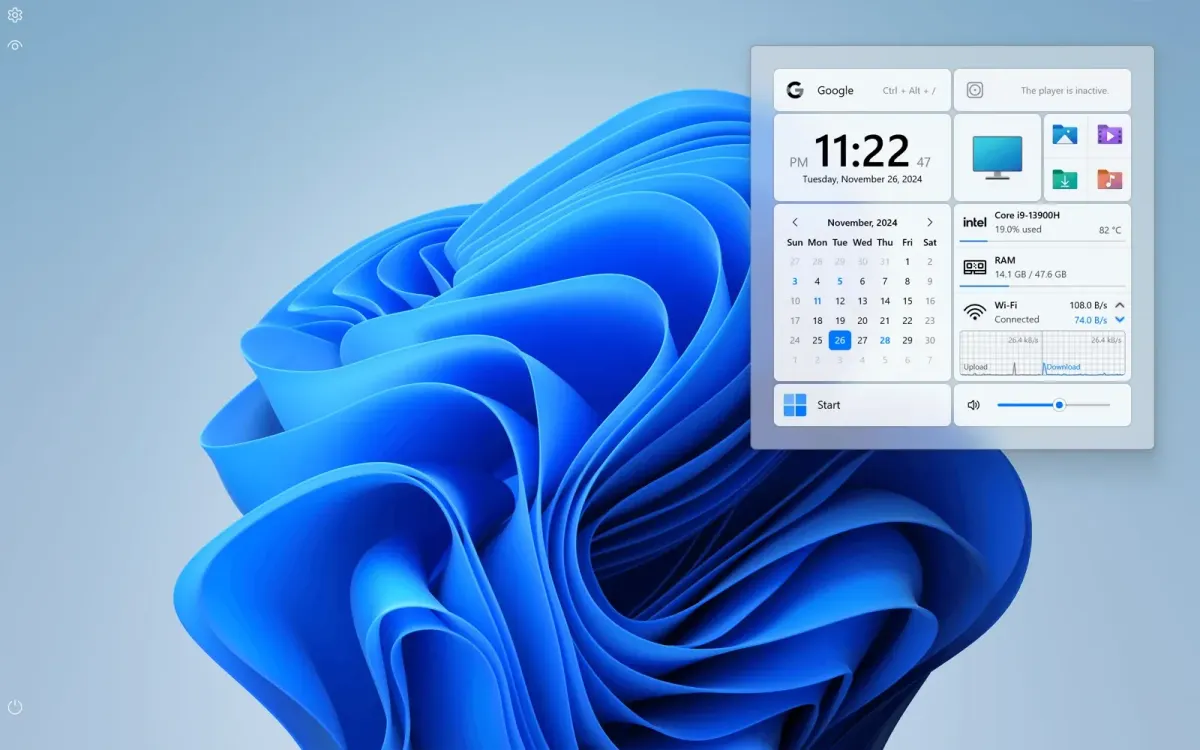Open the settings gear icon

coord(15,15)
